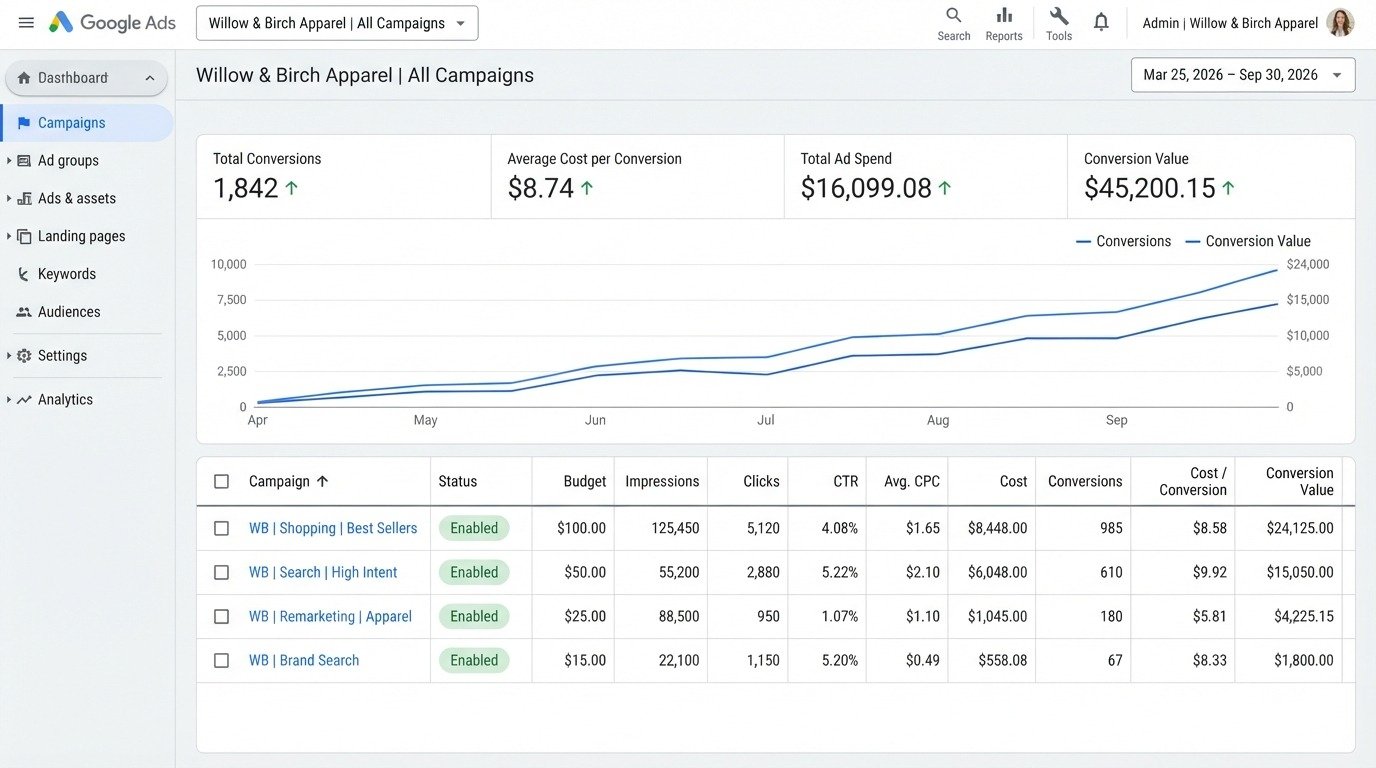Open the hamburger main menu
Image resolution: width=1376 pixels, height=768 pixels.
tap(26, 23)
